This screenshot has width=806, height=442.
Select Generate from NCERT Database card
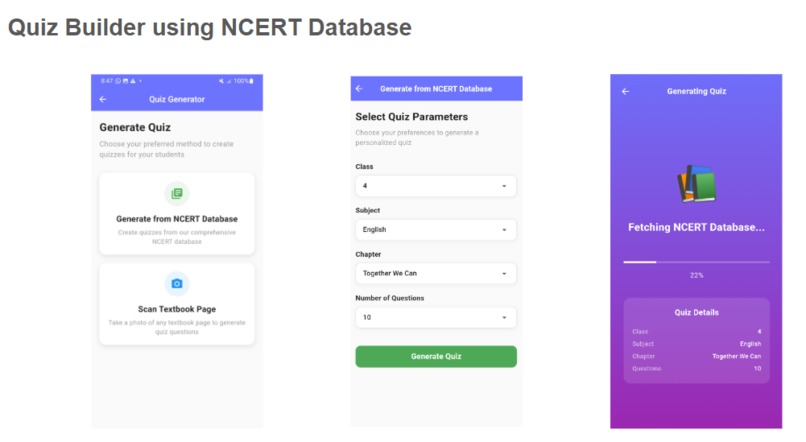(x=177, y=213)
